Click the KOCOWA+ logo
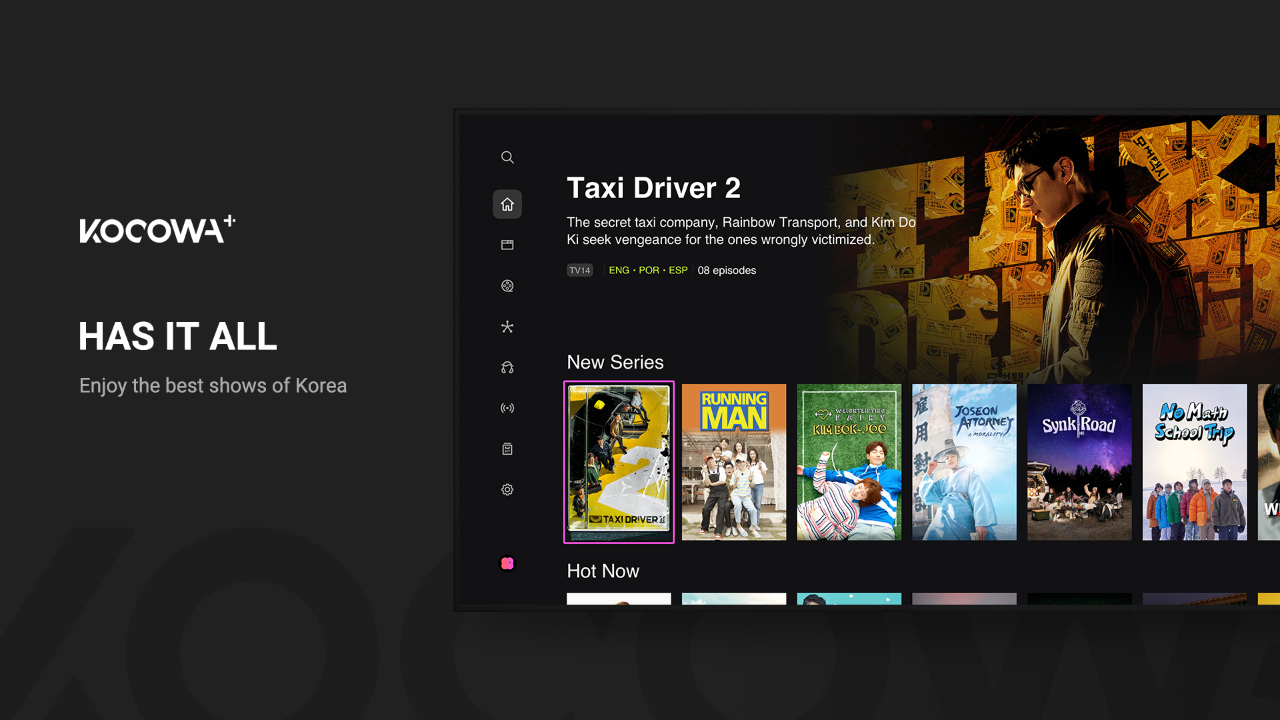This screenshot has width=1280, height=720. point(157,229)
